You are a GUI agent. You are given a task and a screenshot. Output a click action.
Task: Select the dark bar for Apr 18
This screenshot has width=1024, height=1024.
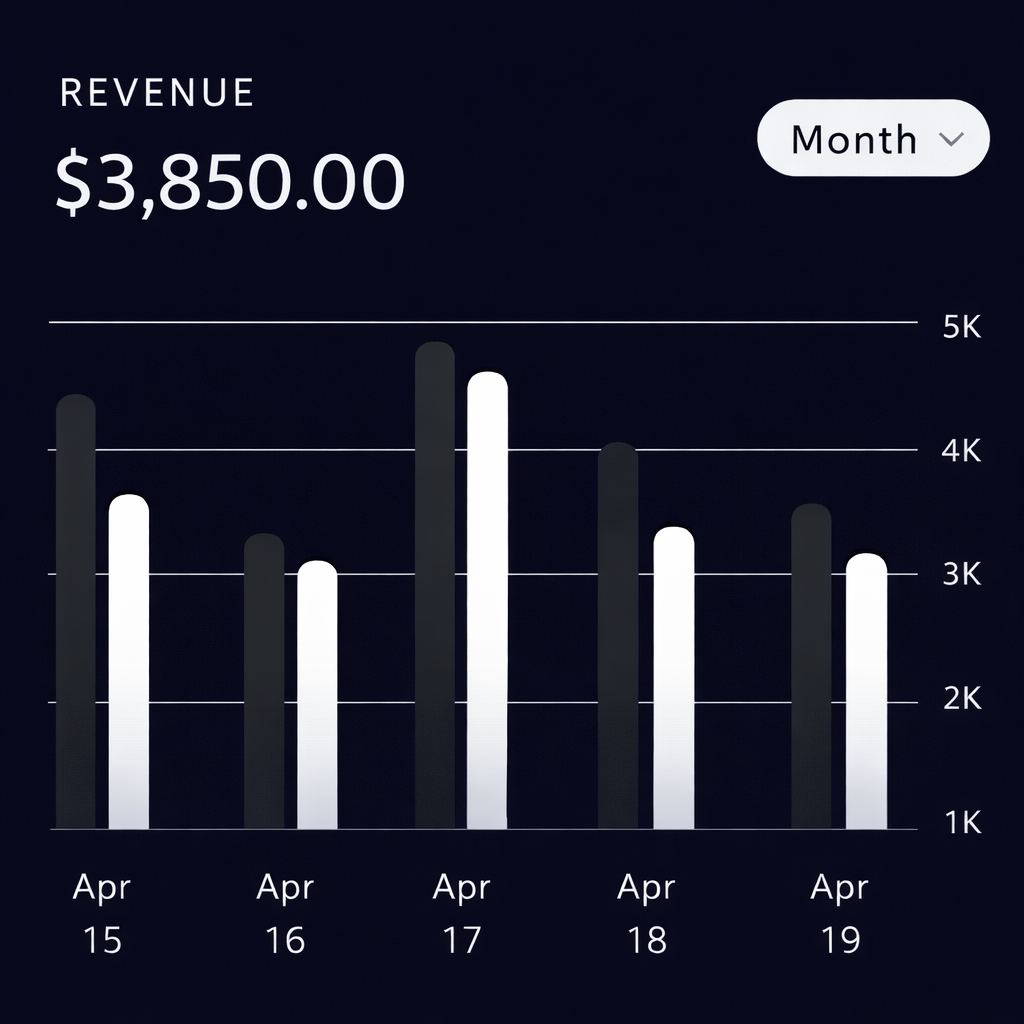[618, 636]
